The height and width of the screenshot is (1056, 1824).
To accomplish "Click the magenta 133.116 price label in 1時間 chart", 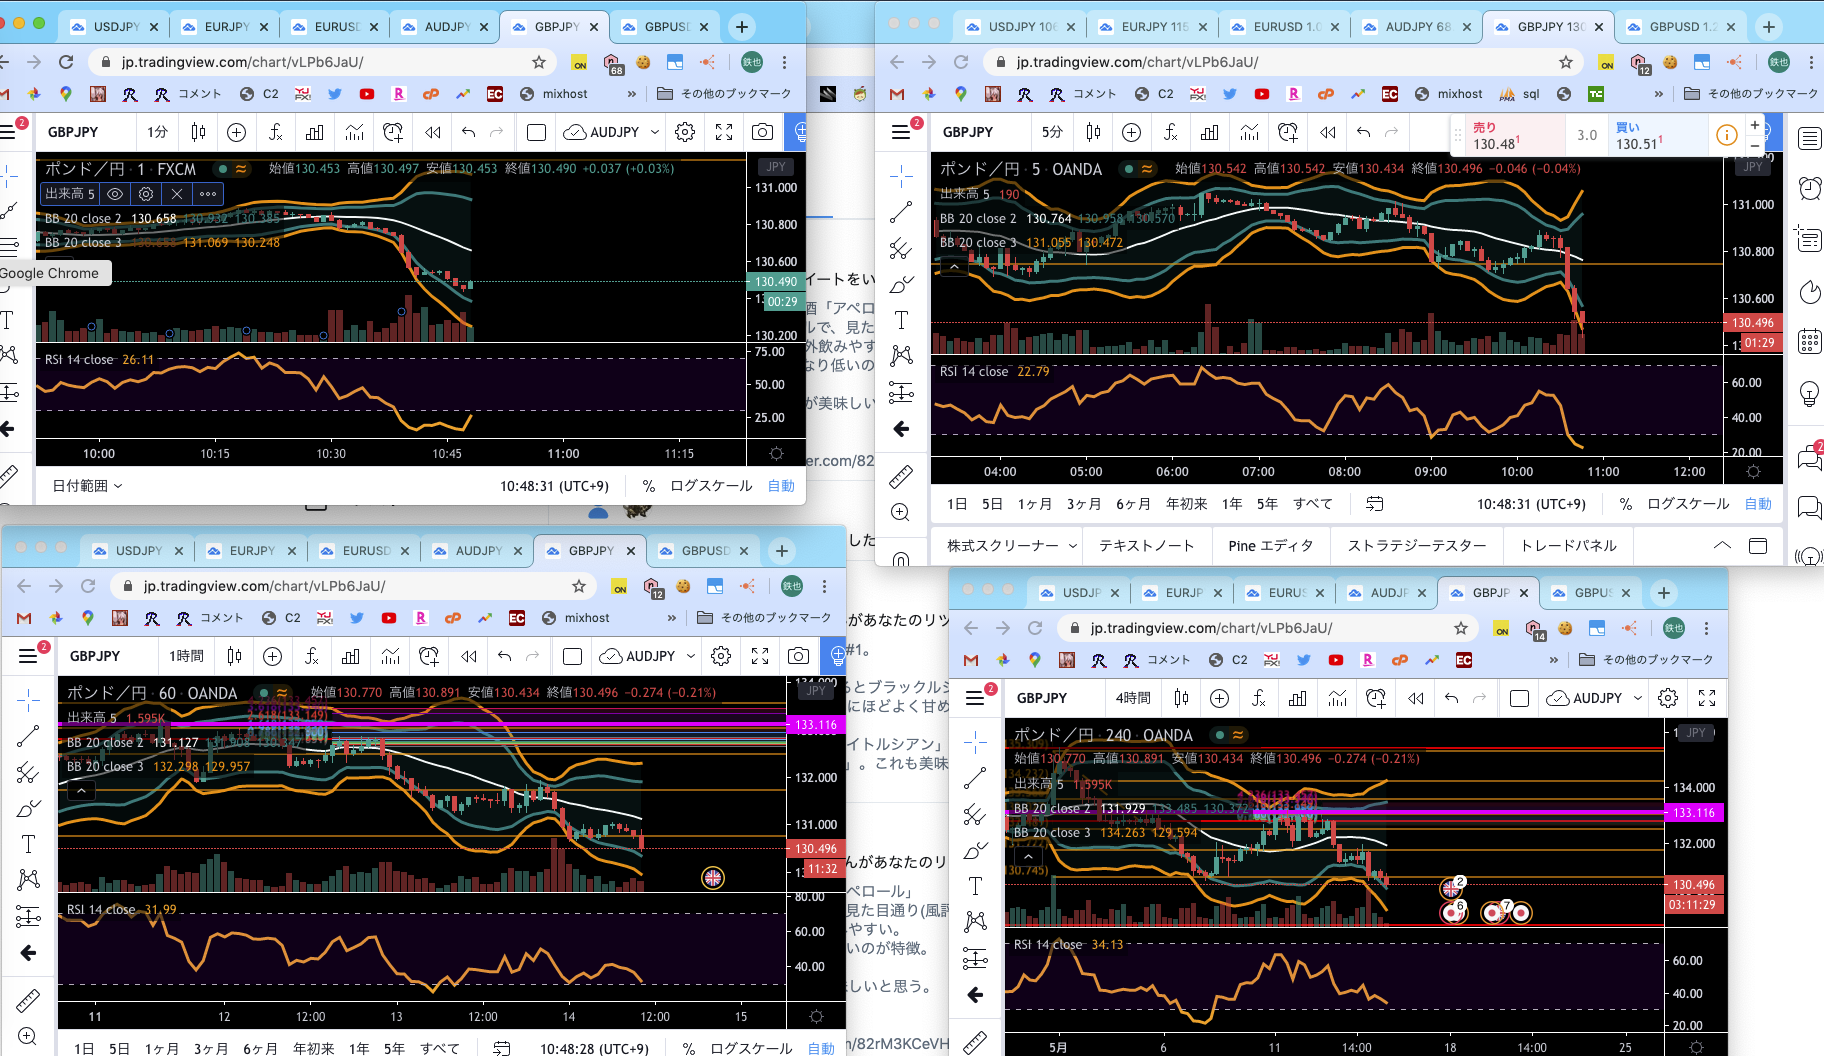I will [x=815, y=725].
